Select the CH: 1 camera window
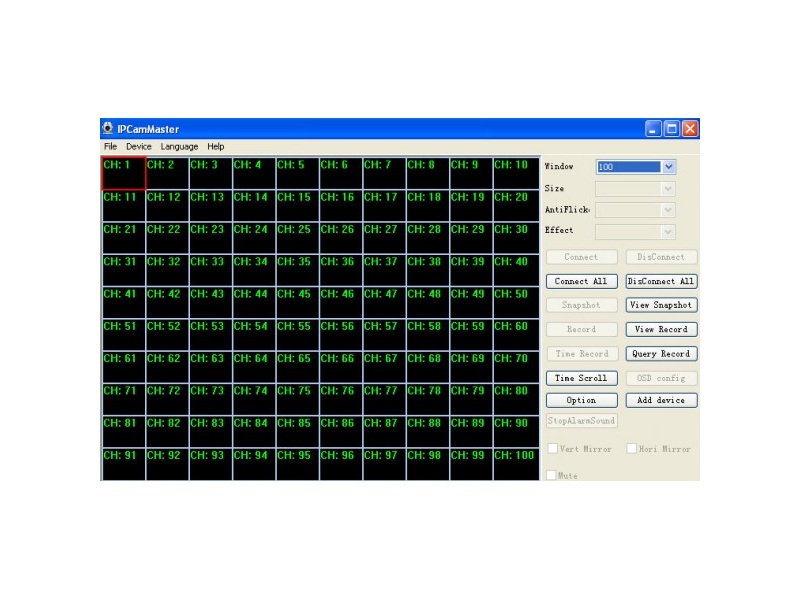This screenshot has width=800, height=600. (x=123, y=174)
